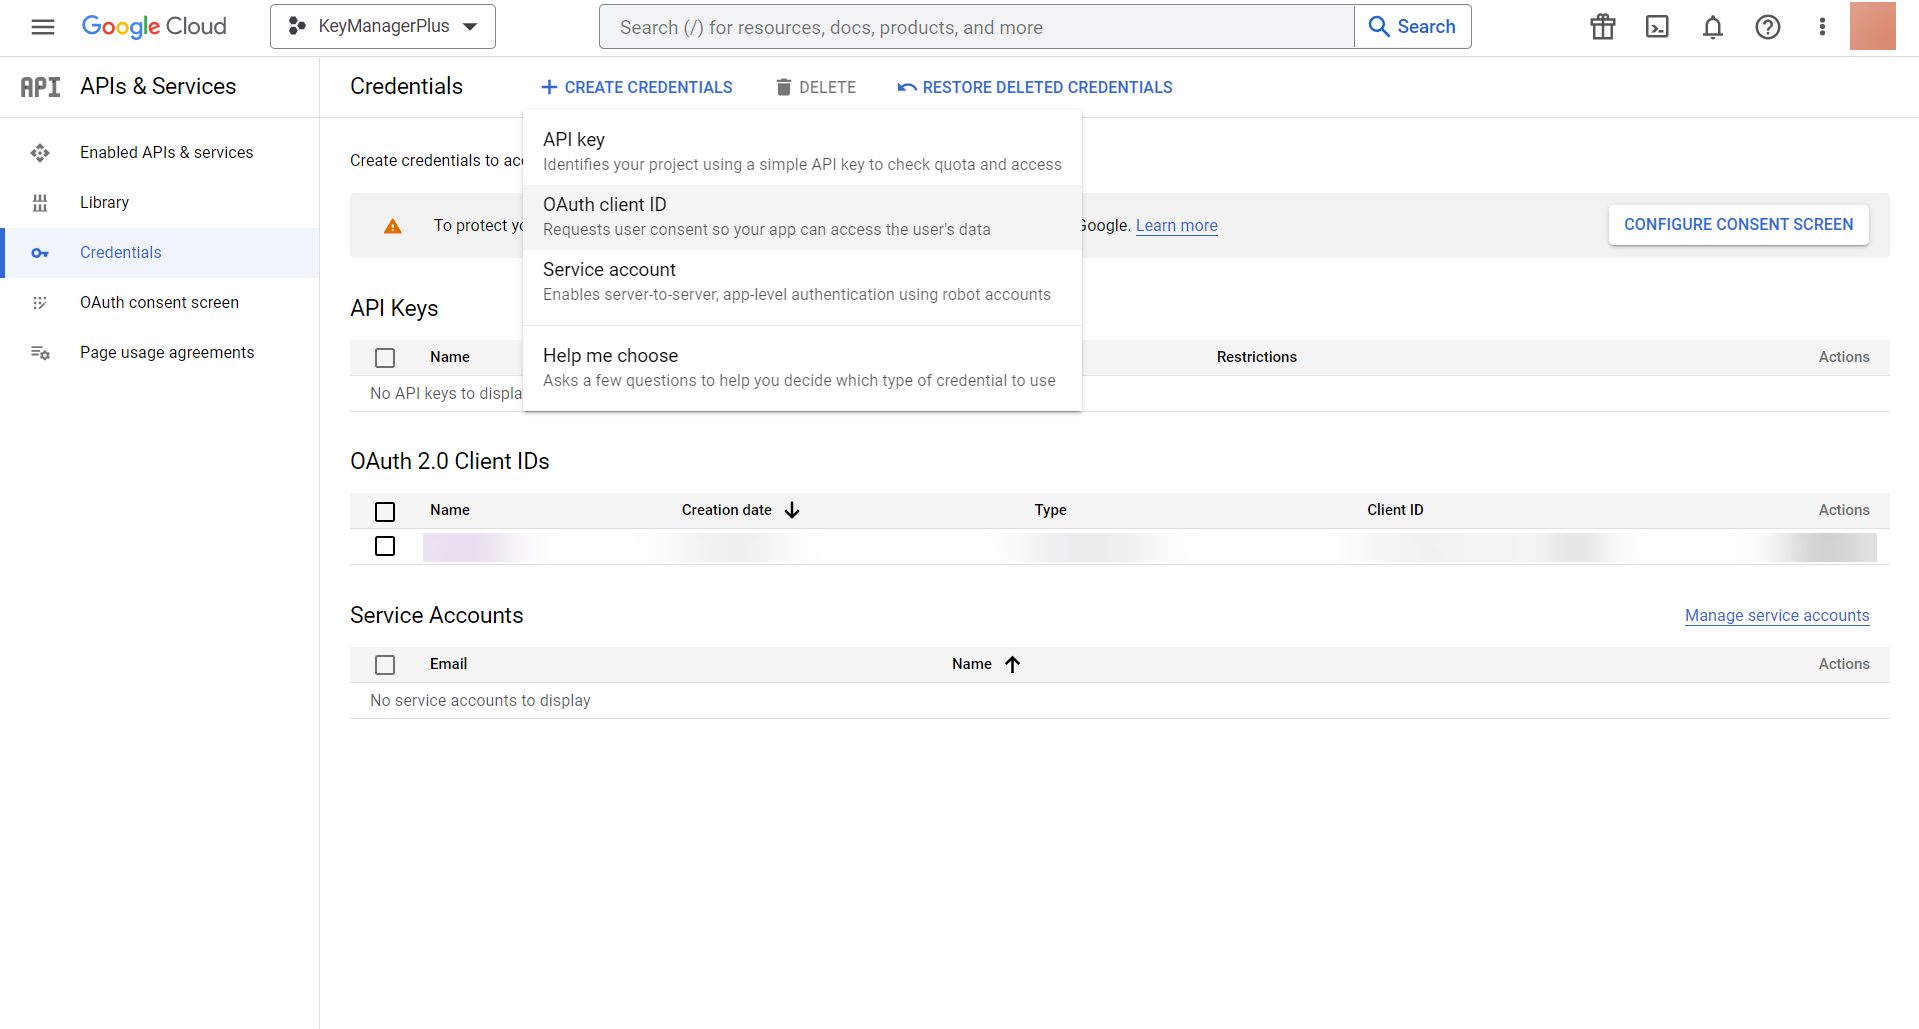
Task: Open the notifications bell
Action: (x=1713, y=27)
